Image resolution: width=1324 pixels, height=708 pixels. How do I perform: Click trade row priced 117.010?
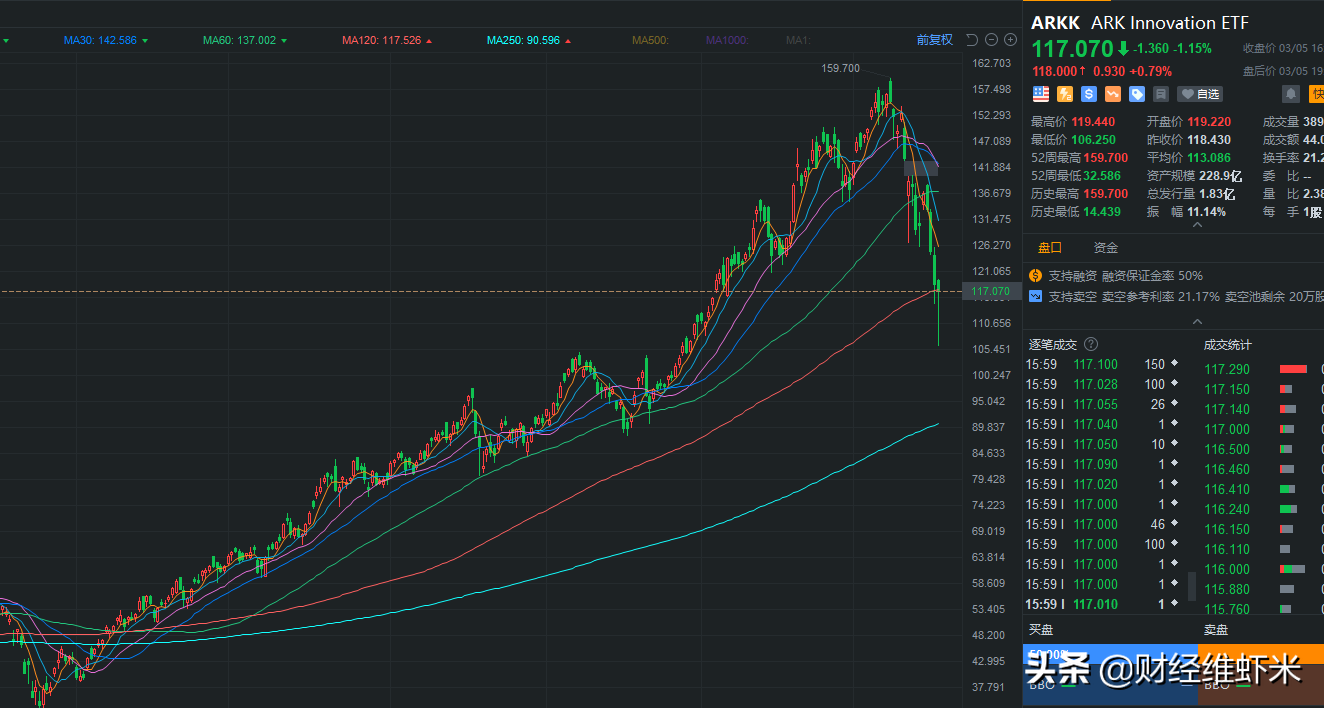(1103, 604)
